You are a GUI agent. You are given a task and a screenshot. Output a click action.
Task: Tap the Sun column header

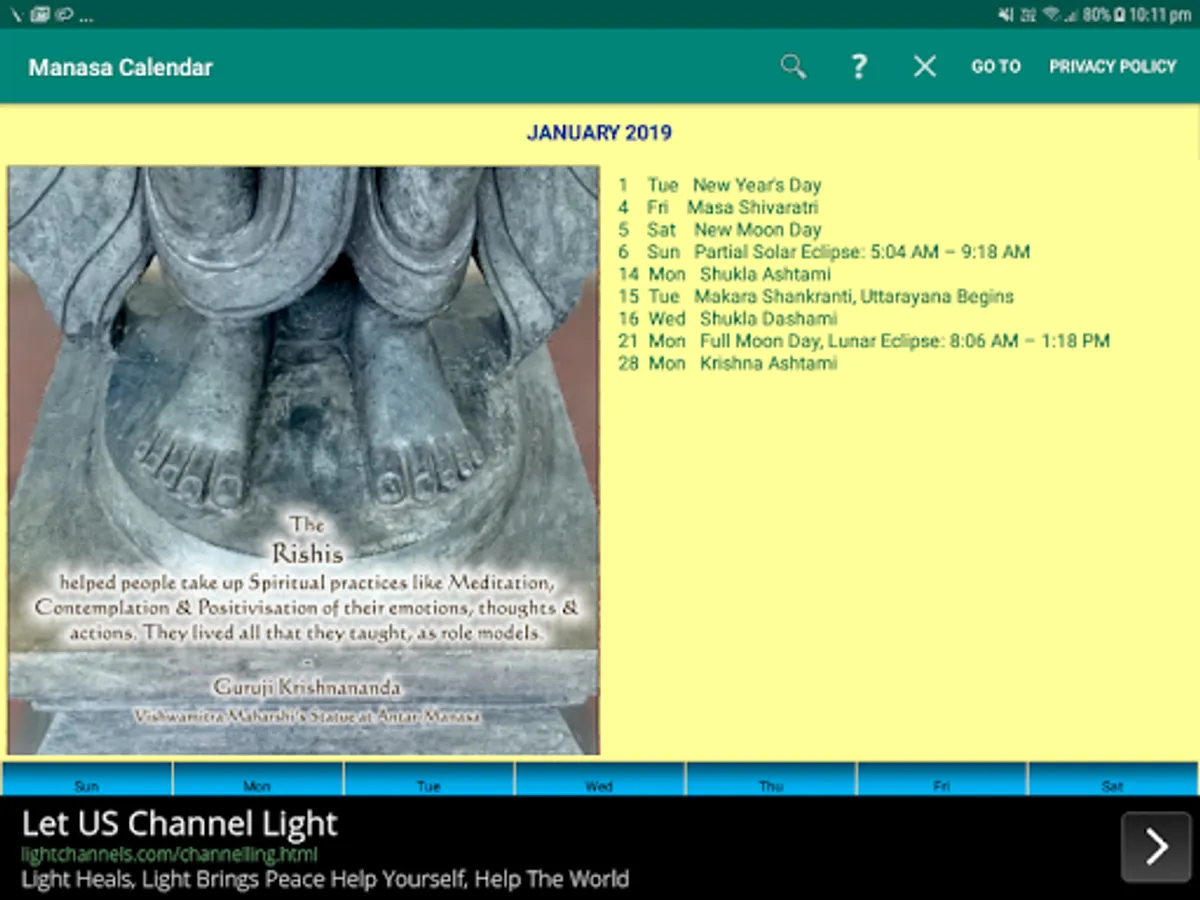(x=87, y=779)
